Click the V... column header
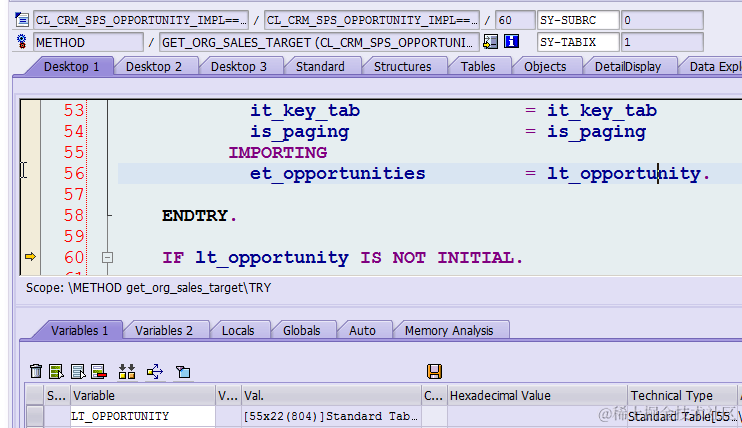 point(228,395)
